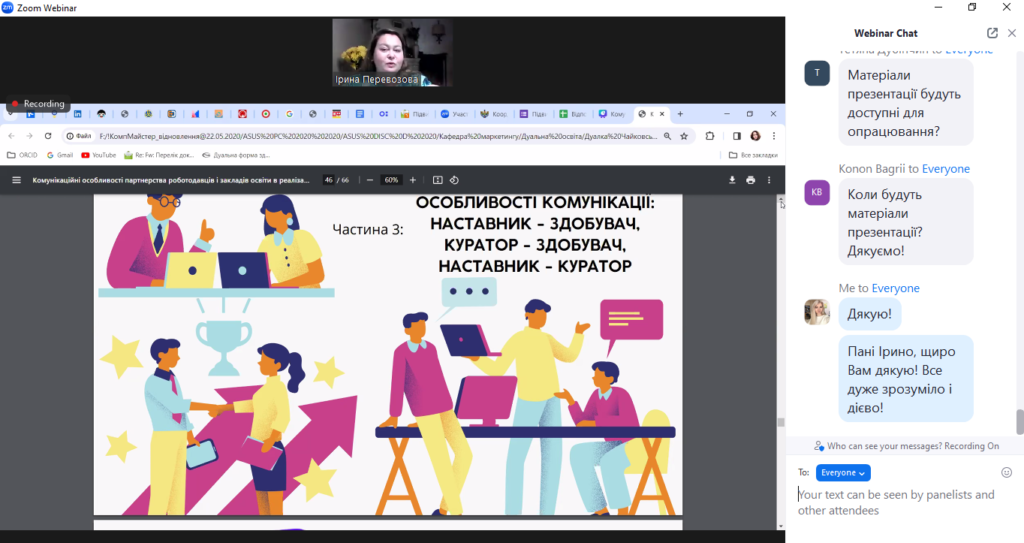This screenshot has height=543, width=1024.
Task: Click the fit-to-page icon in PDF toolbar
Action: (437, 180)
